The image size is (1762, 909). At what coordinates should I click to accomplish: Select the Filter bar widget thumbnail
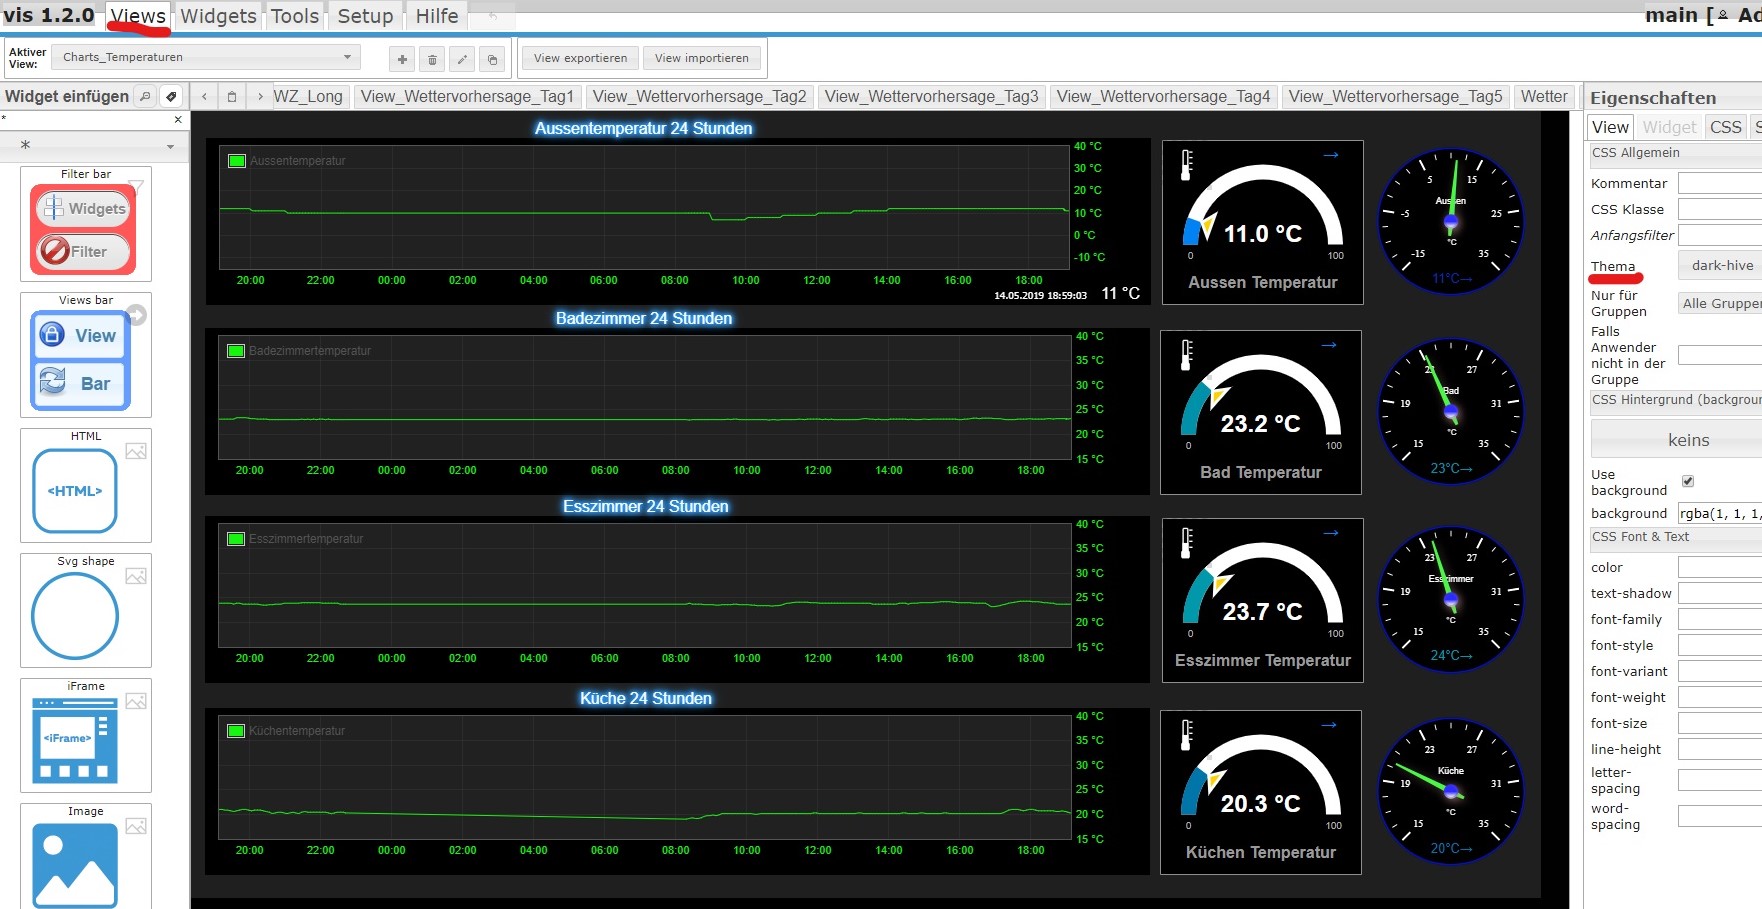[85, 230]
